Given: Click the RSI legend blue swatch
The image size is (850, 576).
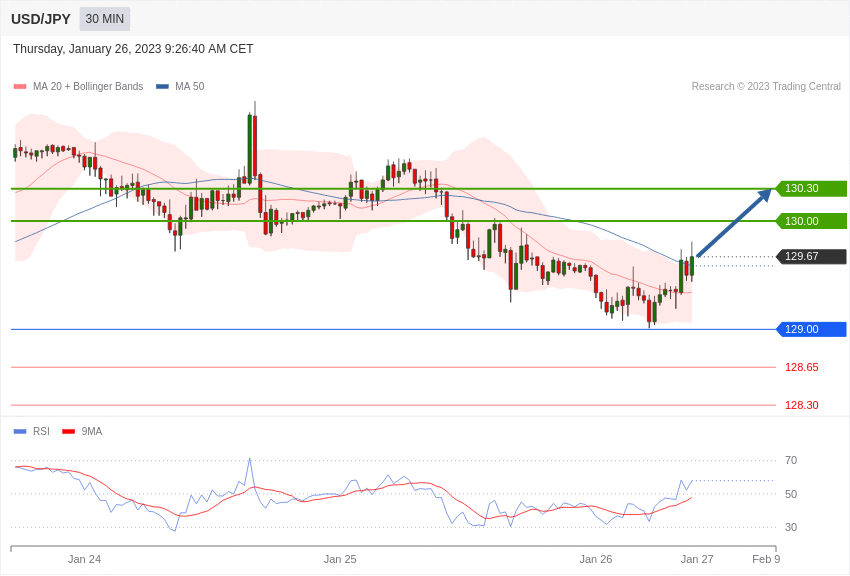Looking at the screenshot, I should point(20,432).
